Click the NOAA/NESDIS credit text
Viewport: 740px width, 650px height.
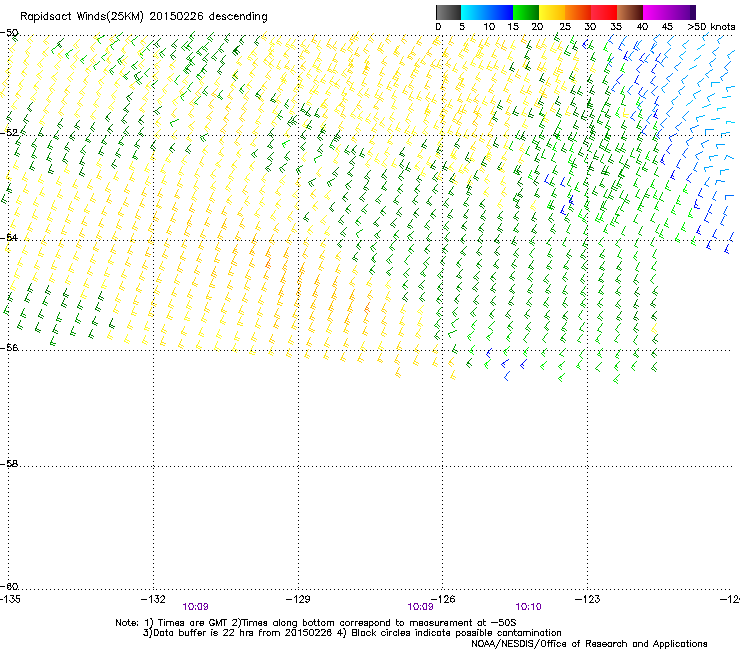[x=589, y=643]
